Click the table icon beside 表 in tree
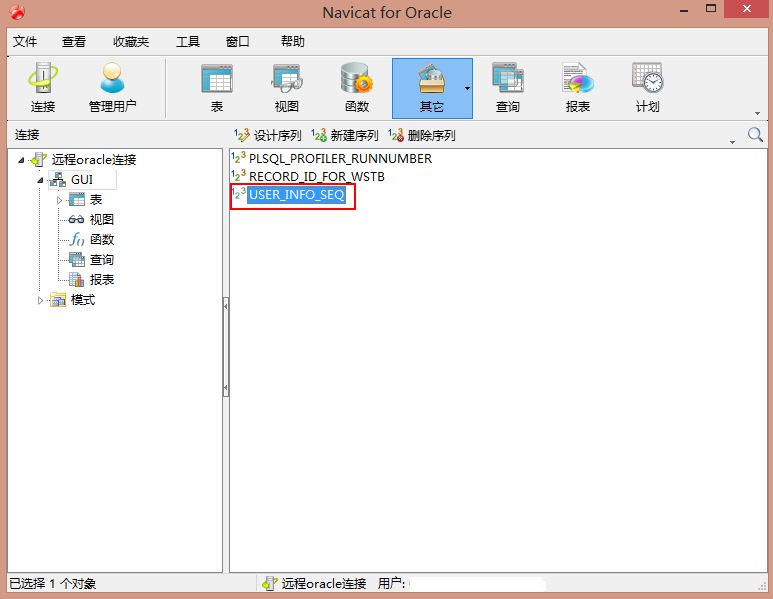The height and width of the screenshot is (599, 773). (x=76, y=200)
